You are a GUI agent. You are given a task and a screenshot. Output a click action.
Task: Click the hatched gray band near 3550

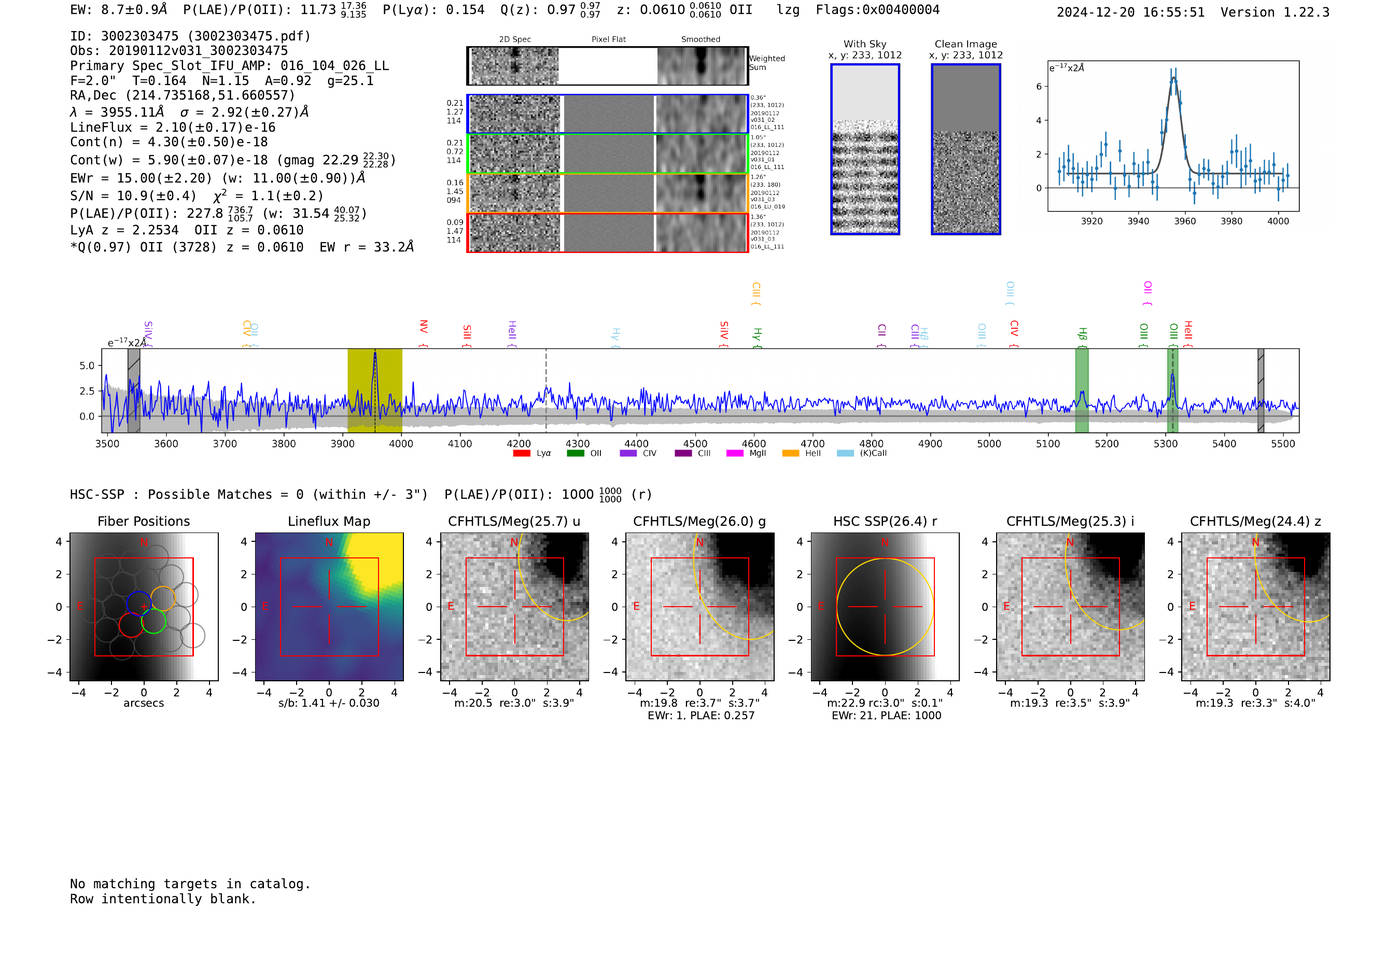coord(134,390)
